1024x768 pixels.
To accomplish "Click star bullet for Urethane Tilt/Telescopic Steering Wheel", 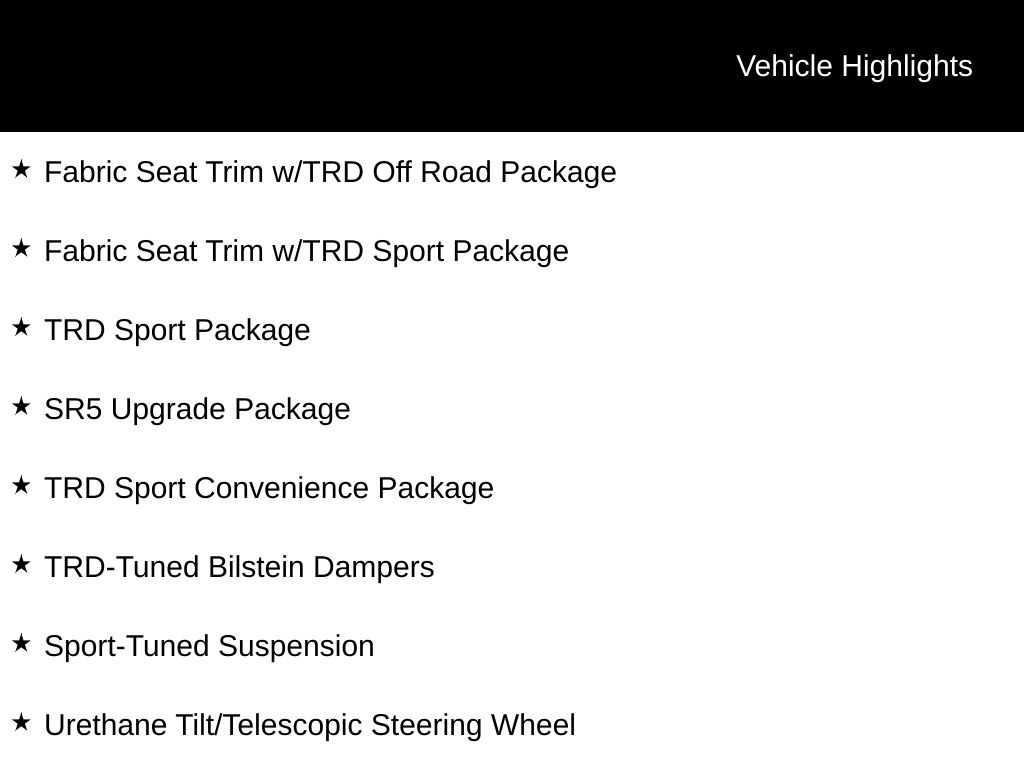I will tap(21, 723).
